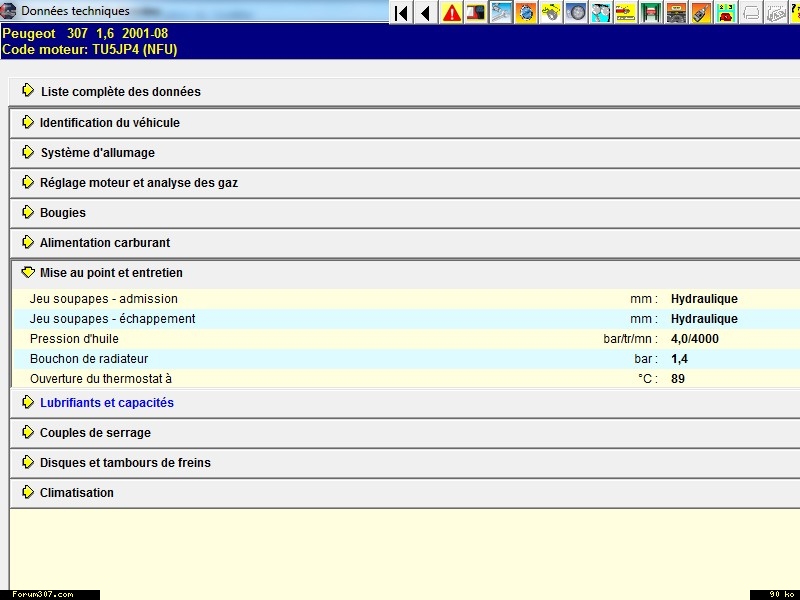Open the orange dashboard icon

click(676, 12)
